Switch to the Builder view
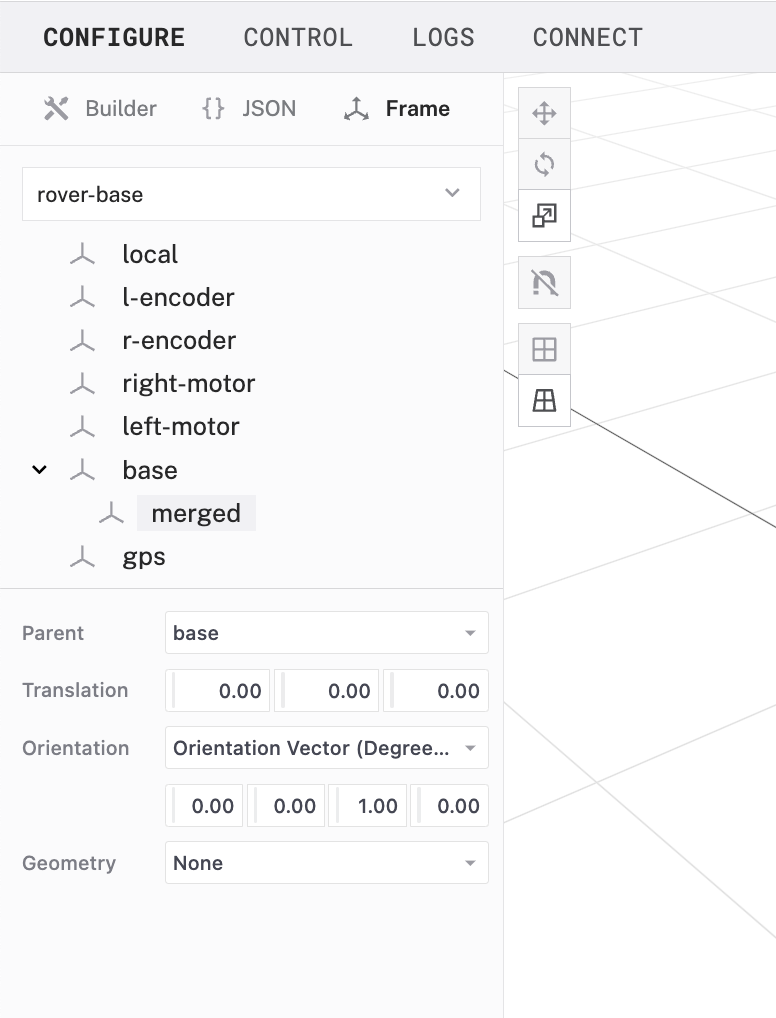The width and height of the screenshot is (776, 1018). click(100, 109)
